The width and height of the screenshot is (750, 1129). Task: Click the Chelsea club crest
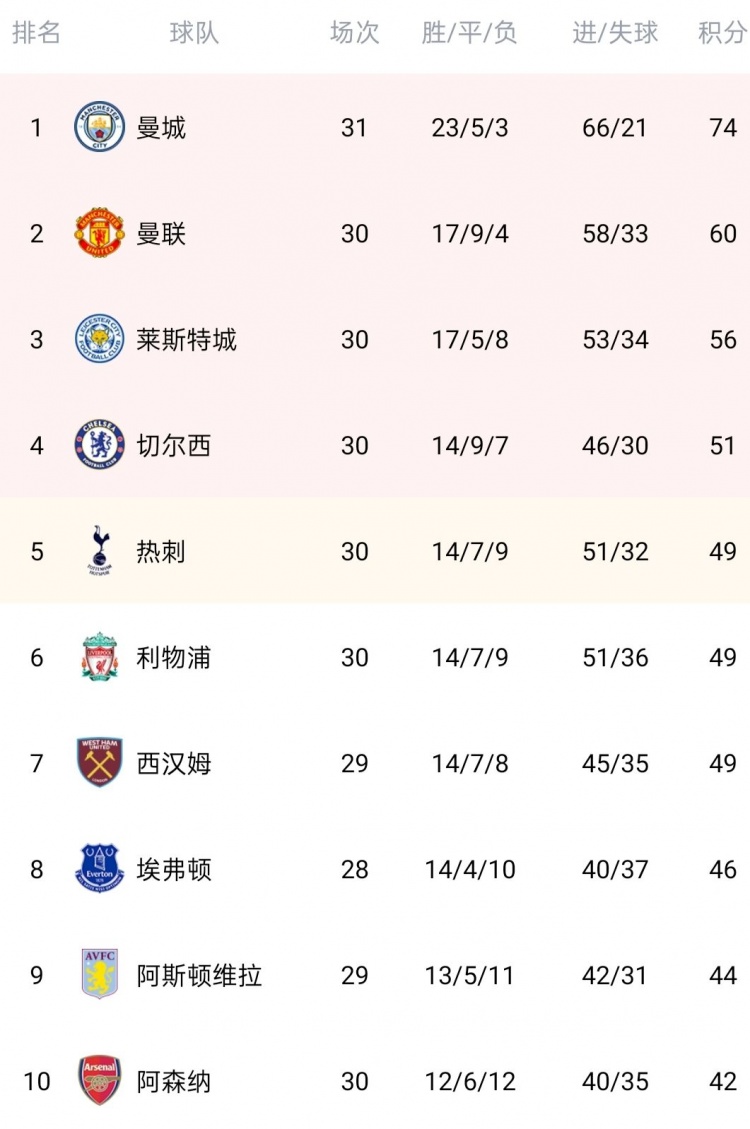point(99,444)
